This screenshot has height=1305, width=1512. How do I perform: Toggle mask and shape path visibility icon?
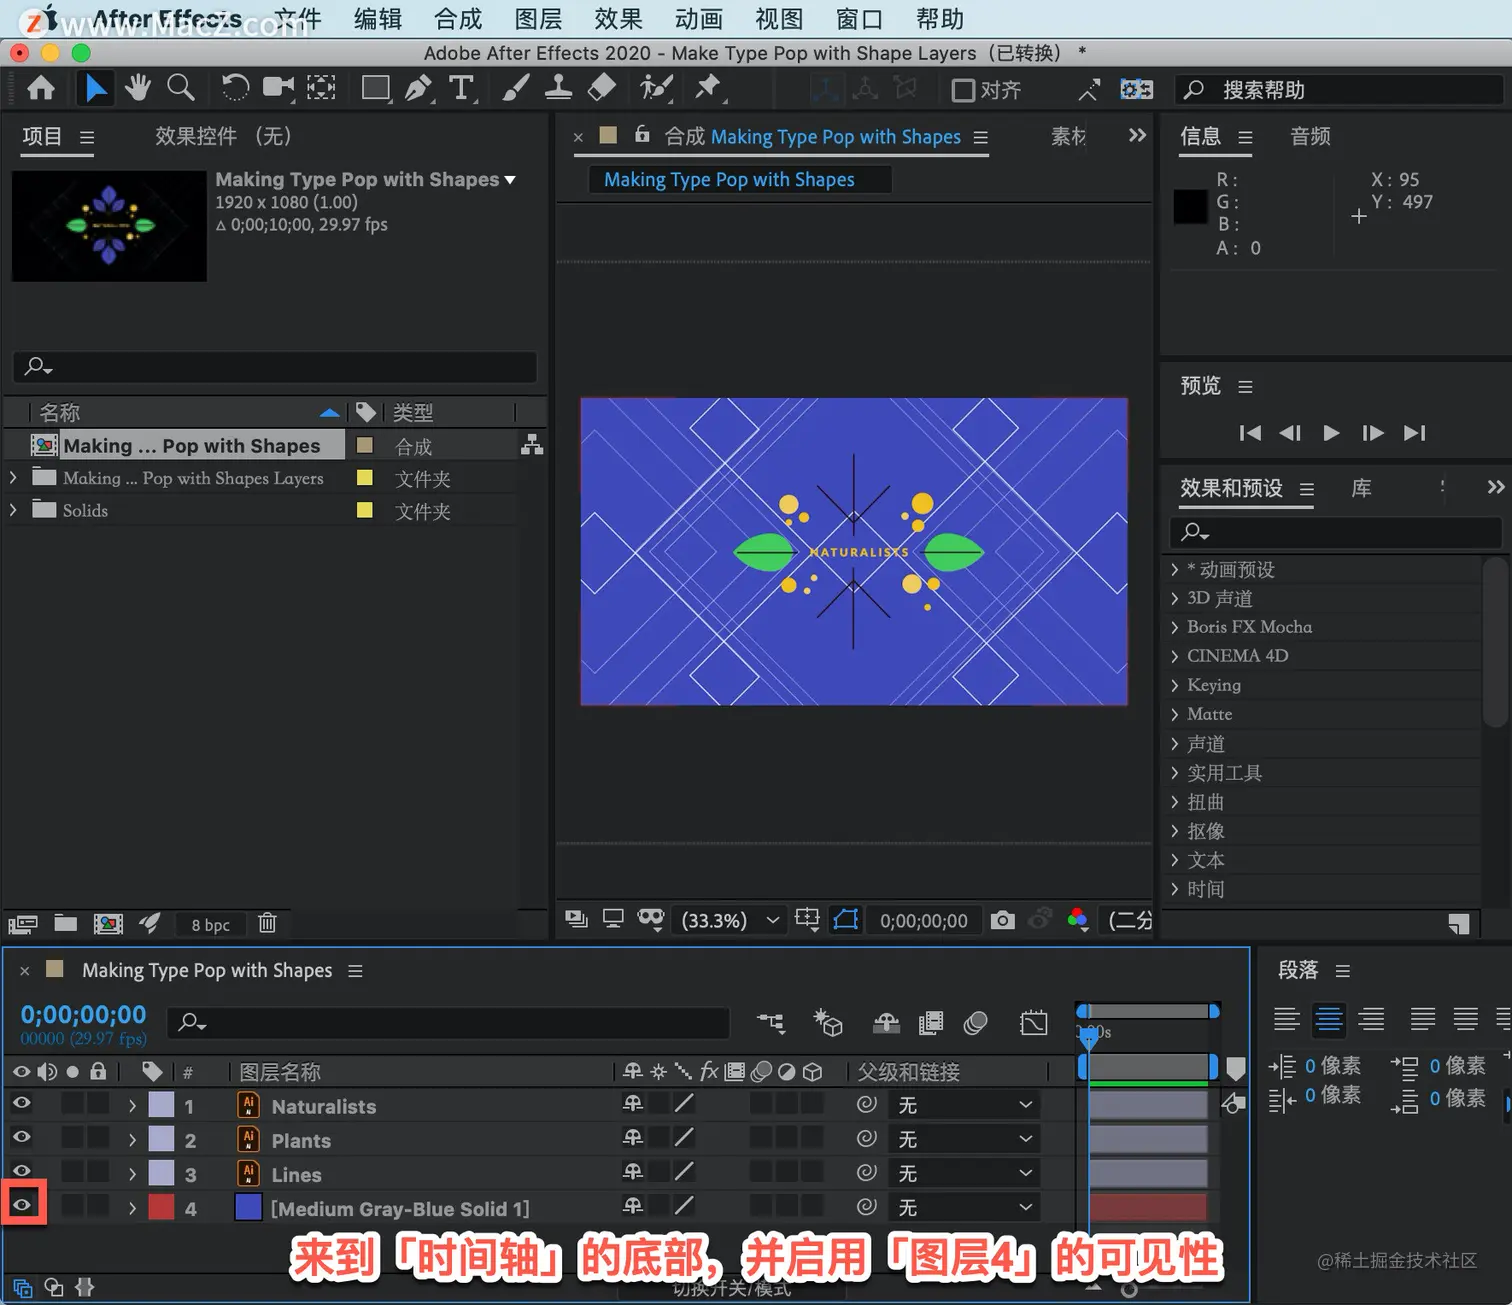[x=846, y=919]
